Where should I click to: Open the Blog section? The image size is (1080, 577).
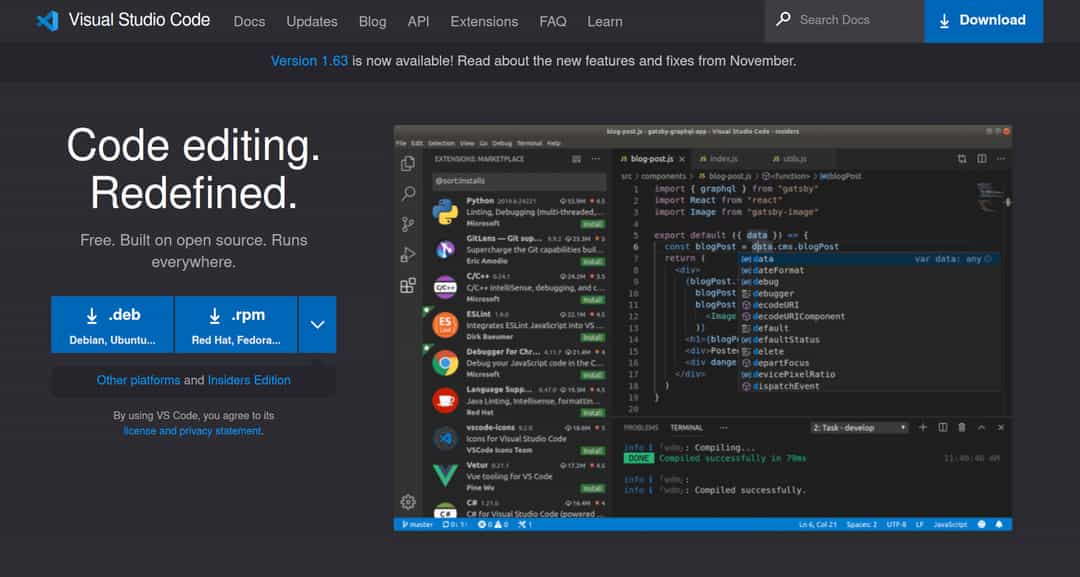[373, 21]
